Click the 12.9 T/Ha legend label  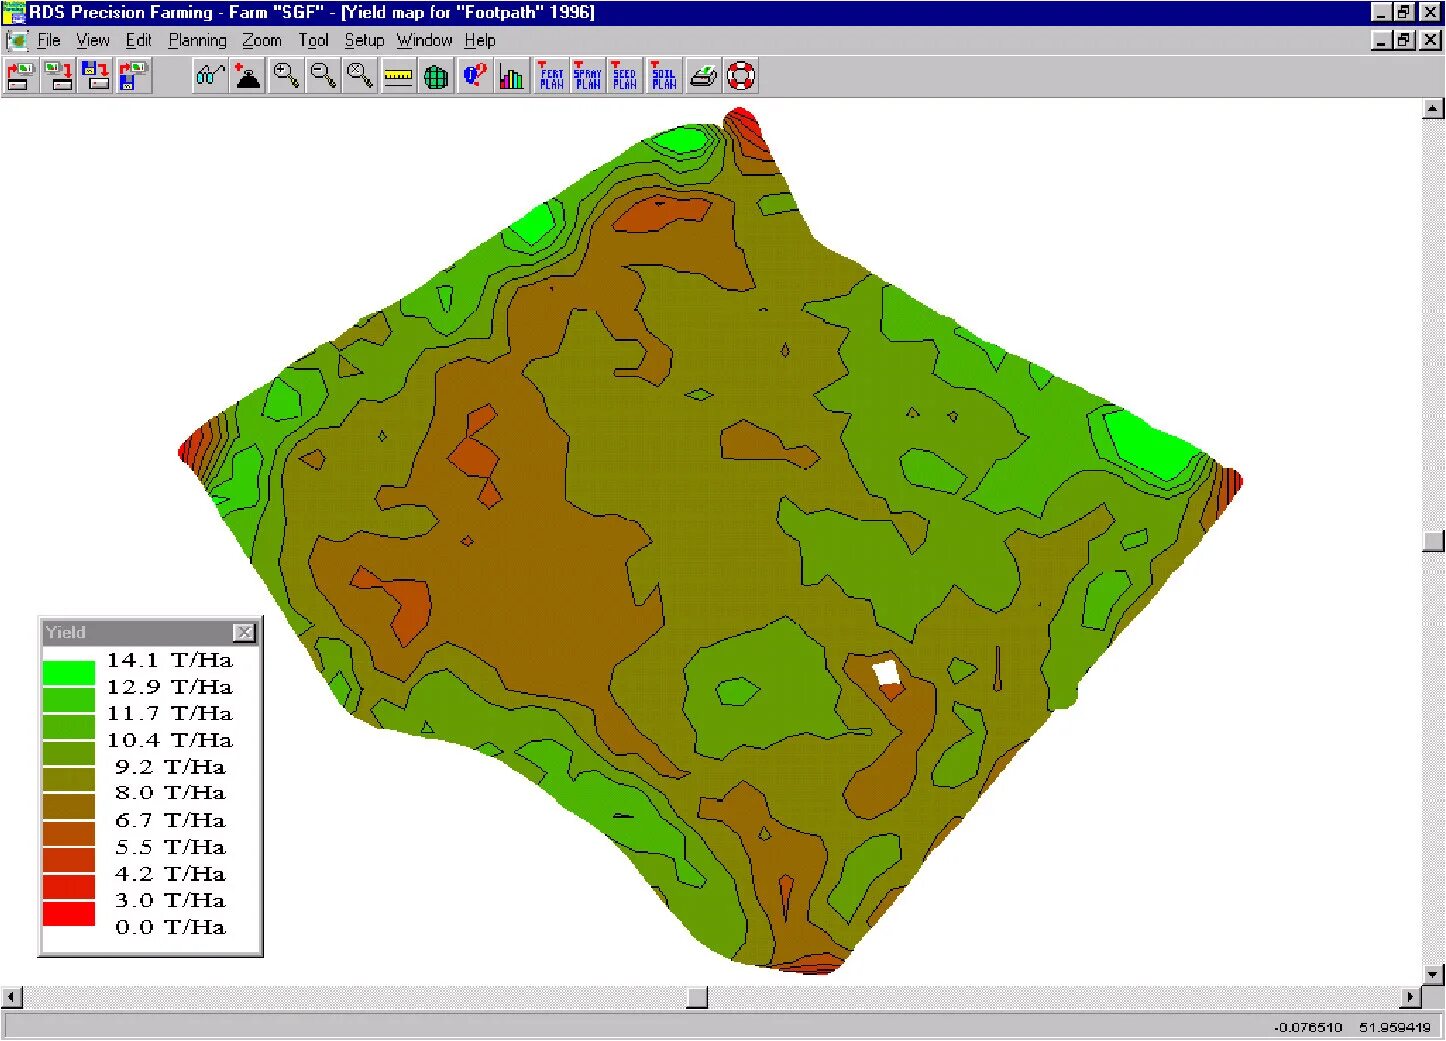point(170,687)
